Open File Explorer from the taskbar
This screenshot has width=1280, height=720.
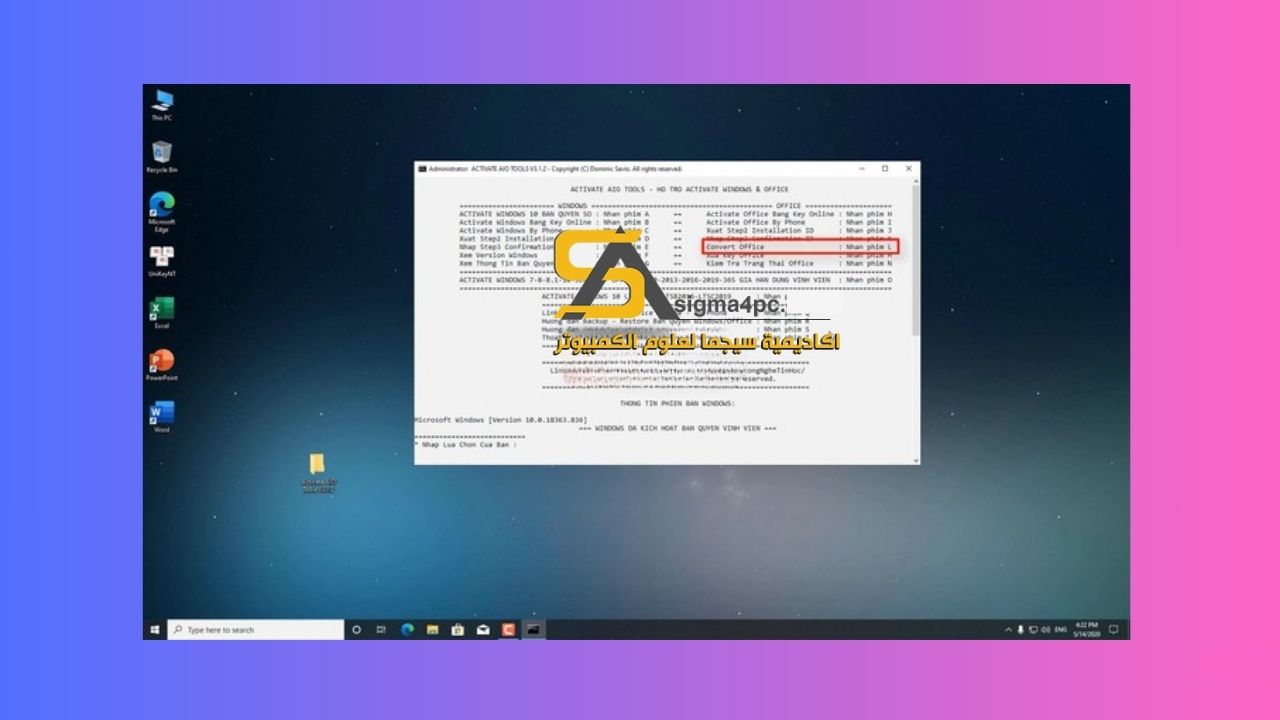pyautogui.click(x=433, y=630)
